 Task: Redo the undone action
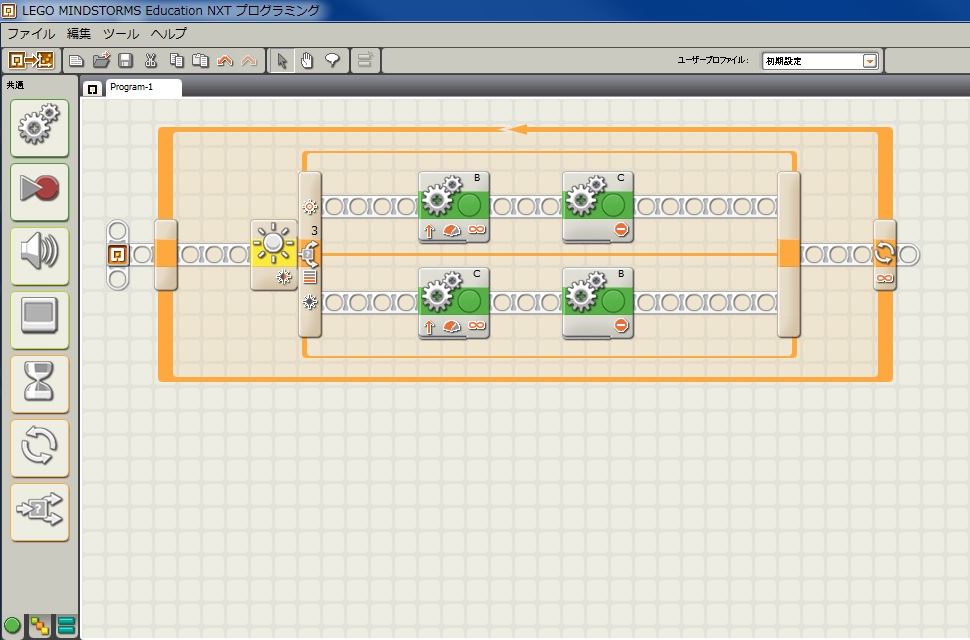pyautogui.click(x=249, y=61)
